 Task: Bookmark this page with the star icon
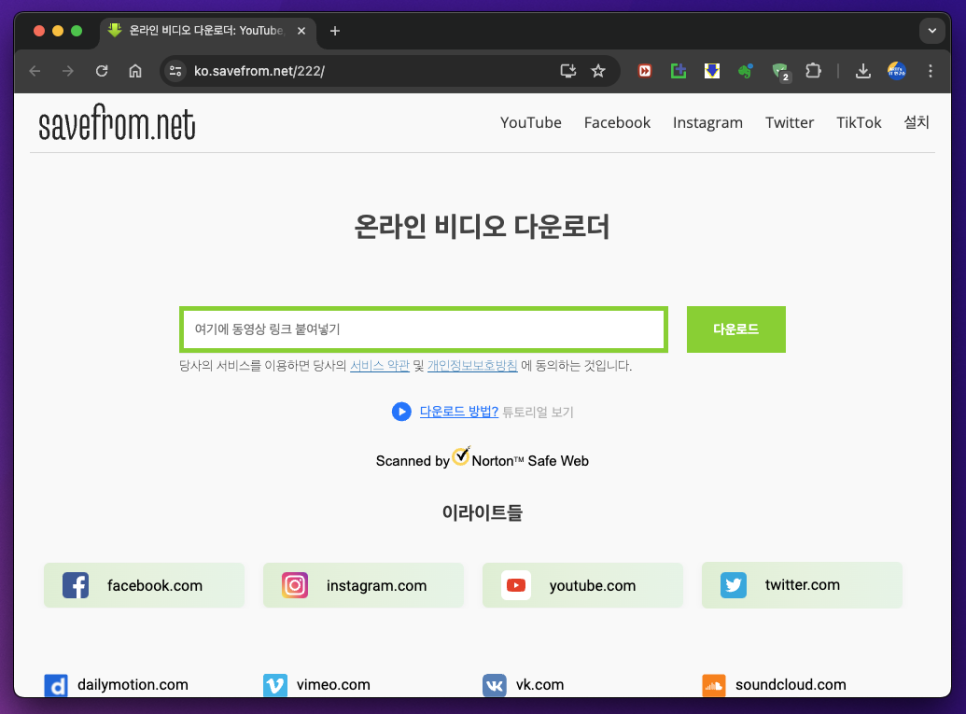598,71
